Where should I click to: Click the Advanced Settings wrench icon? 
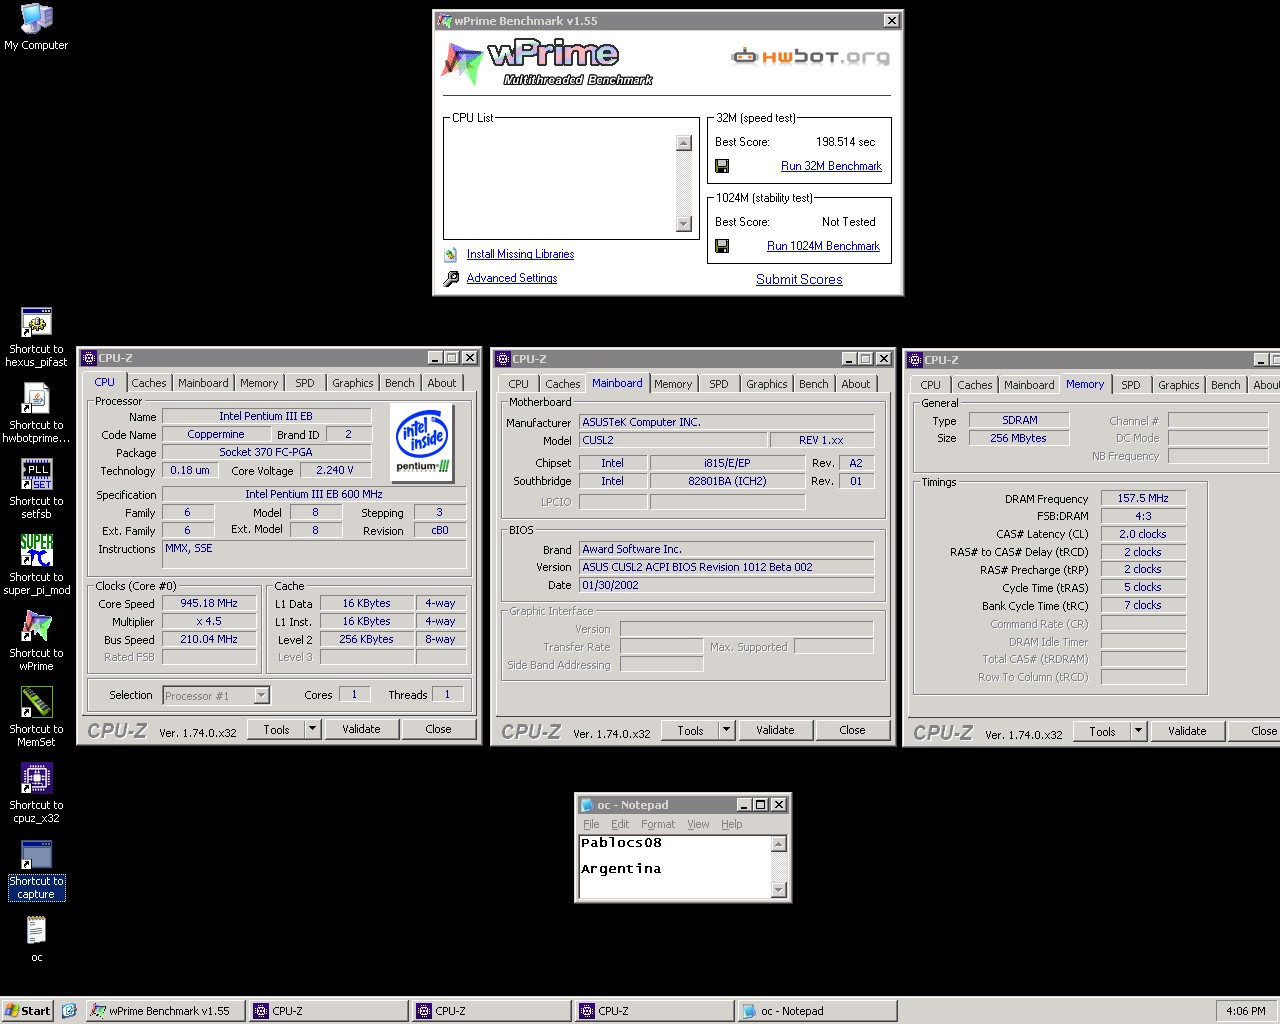coord(451,278)
